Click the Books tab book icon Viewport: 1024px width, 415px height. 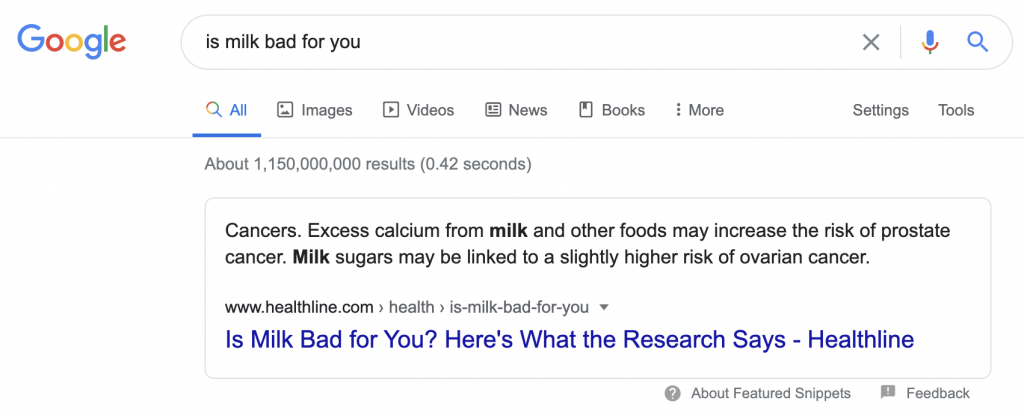587,110
